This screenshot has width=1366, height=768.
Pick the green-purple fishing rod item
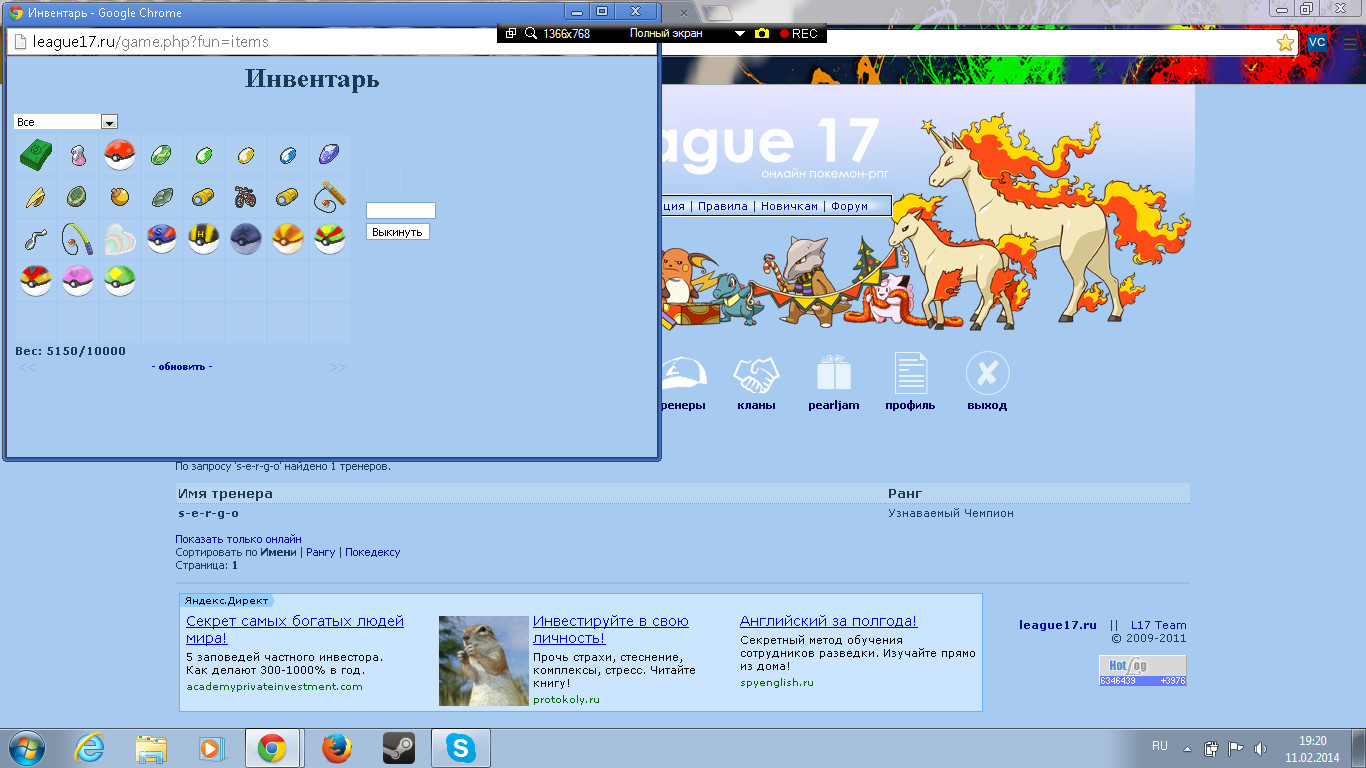(x=78, y=239)
